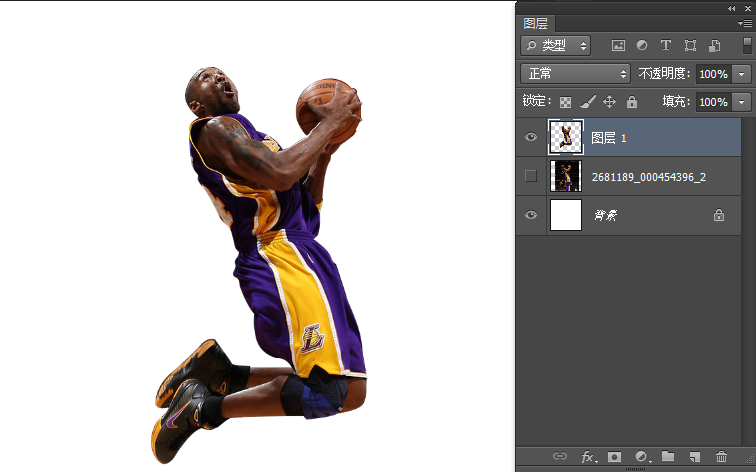Viewport: 756px width, 472px height.
Task: Hide the white background layer eye
Action: click(x=531, y=215)
